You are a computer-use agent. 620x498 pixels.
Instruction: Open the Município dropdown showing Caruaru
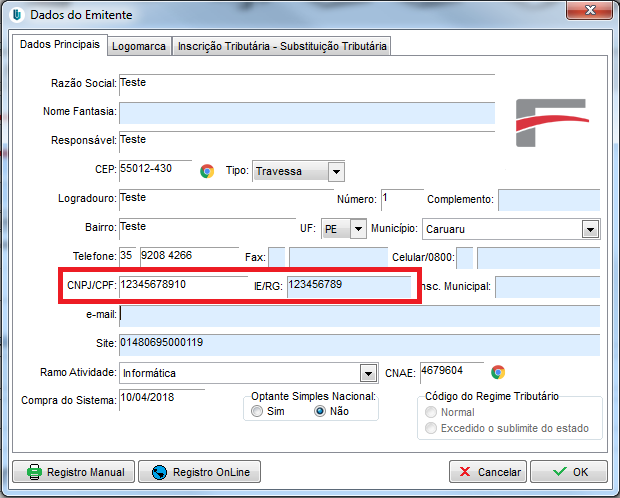(x=589, y=229)
